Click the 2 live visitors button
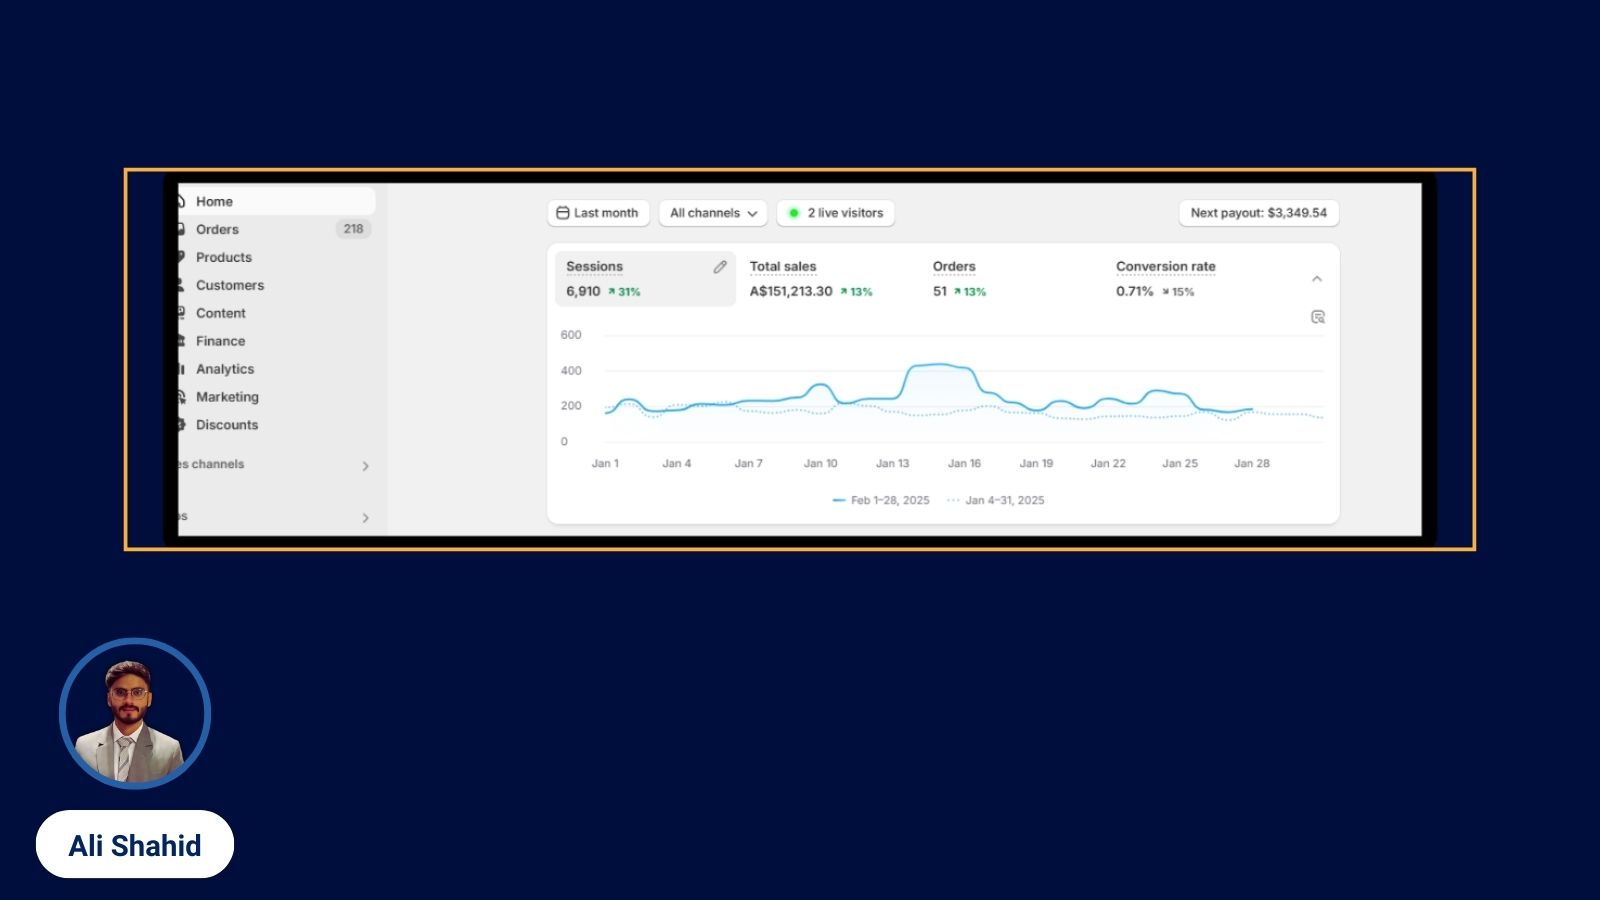This screenshot has height=900, width=1600. click(x=836, y=213)
